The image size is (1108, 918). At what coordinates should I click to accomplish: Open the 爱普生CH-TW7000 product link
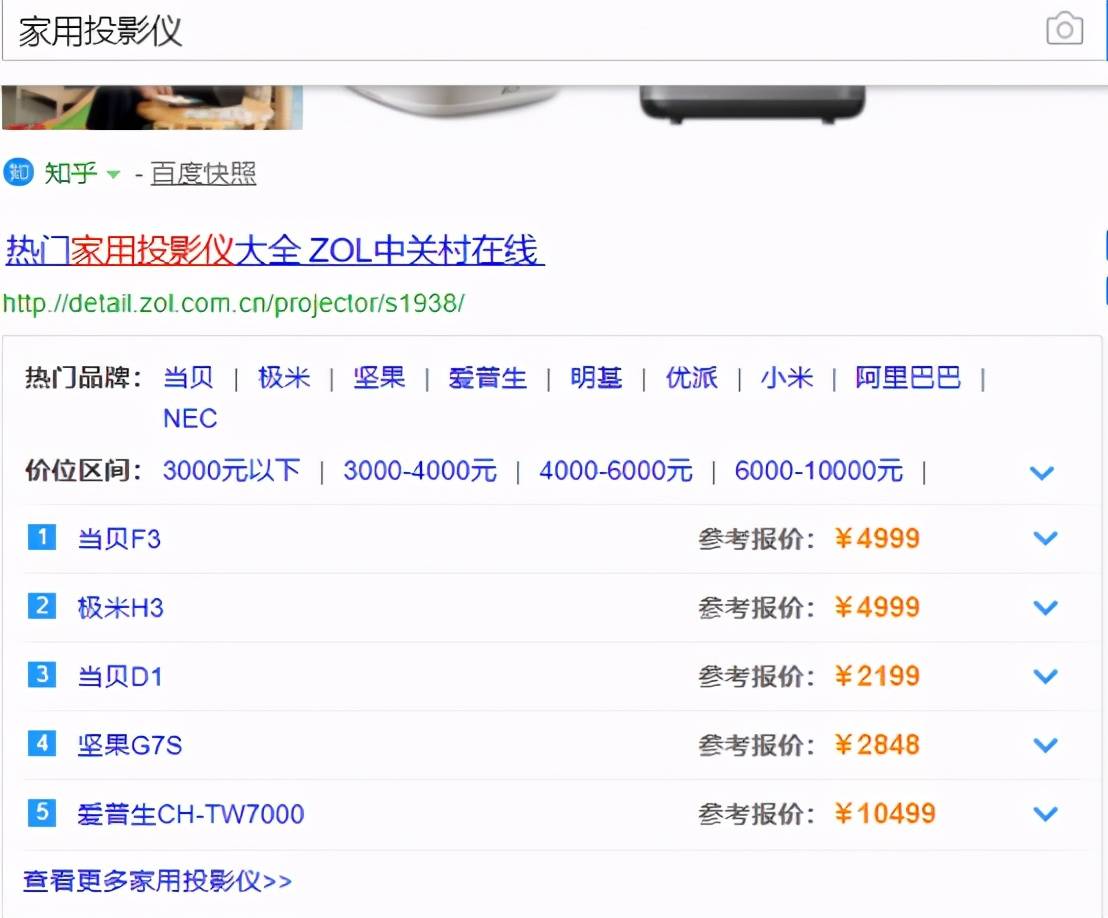point(191,814)
